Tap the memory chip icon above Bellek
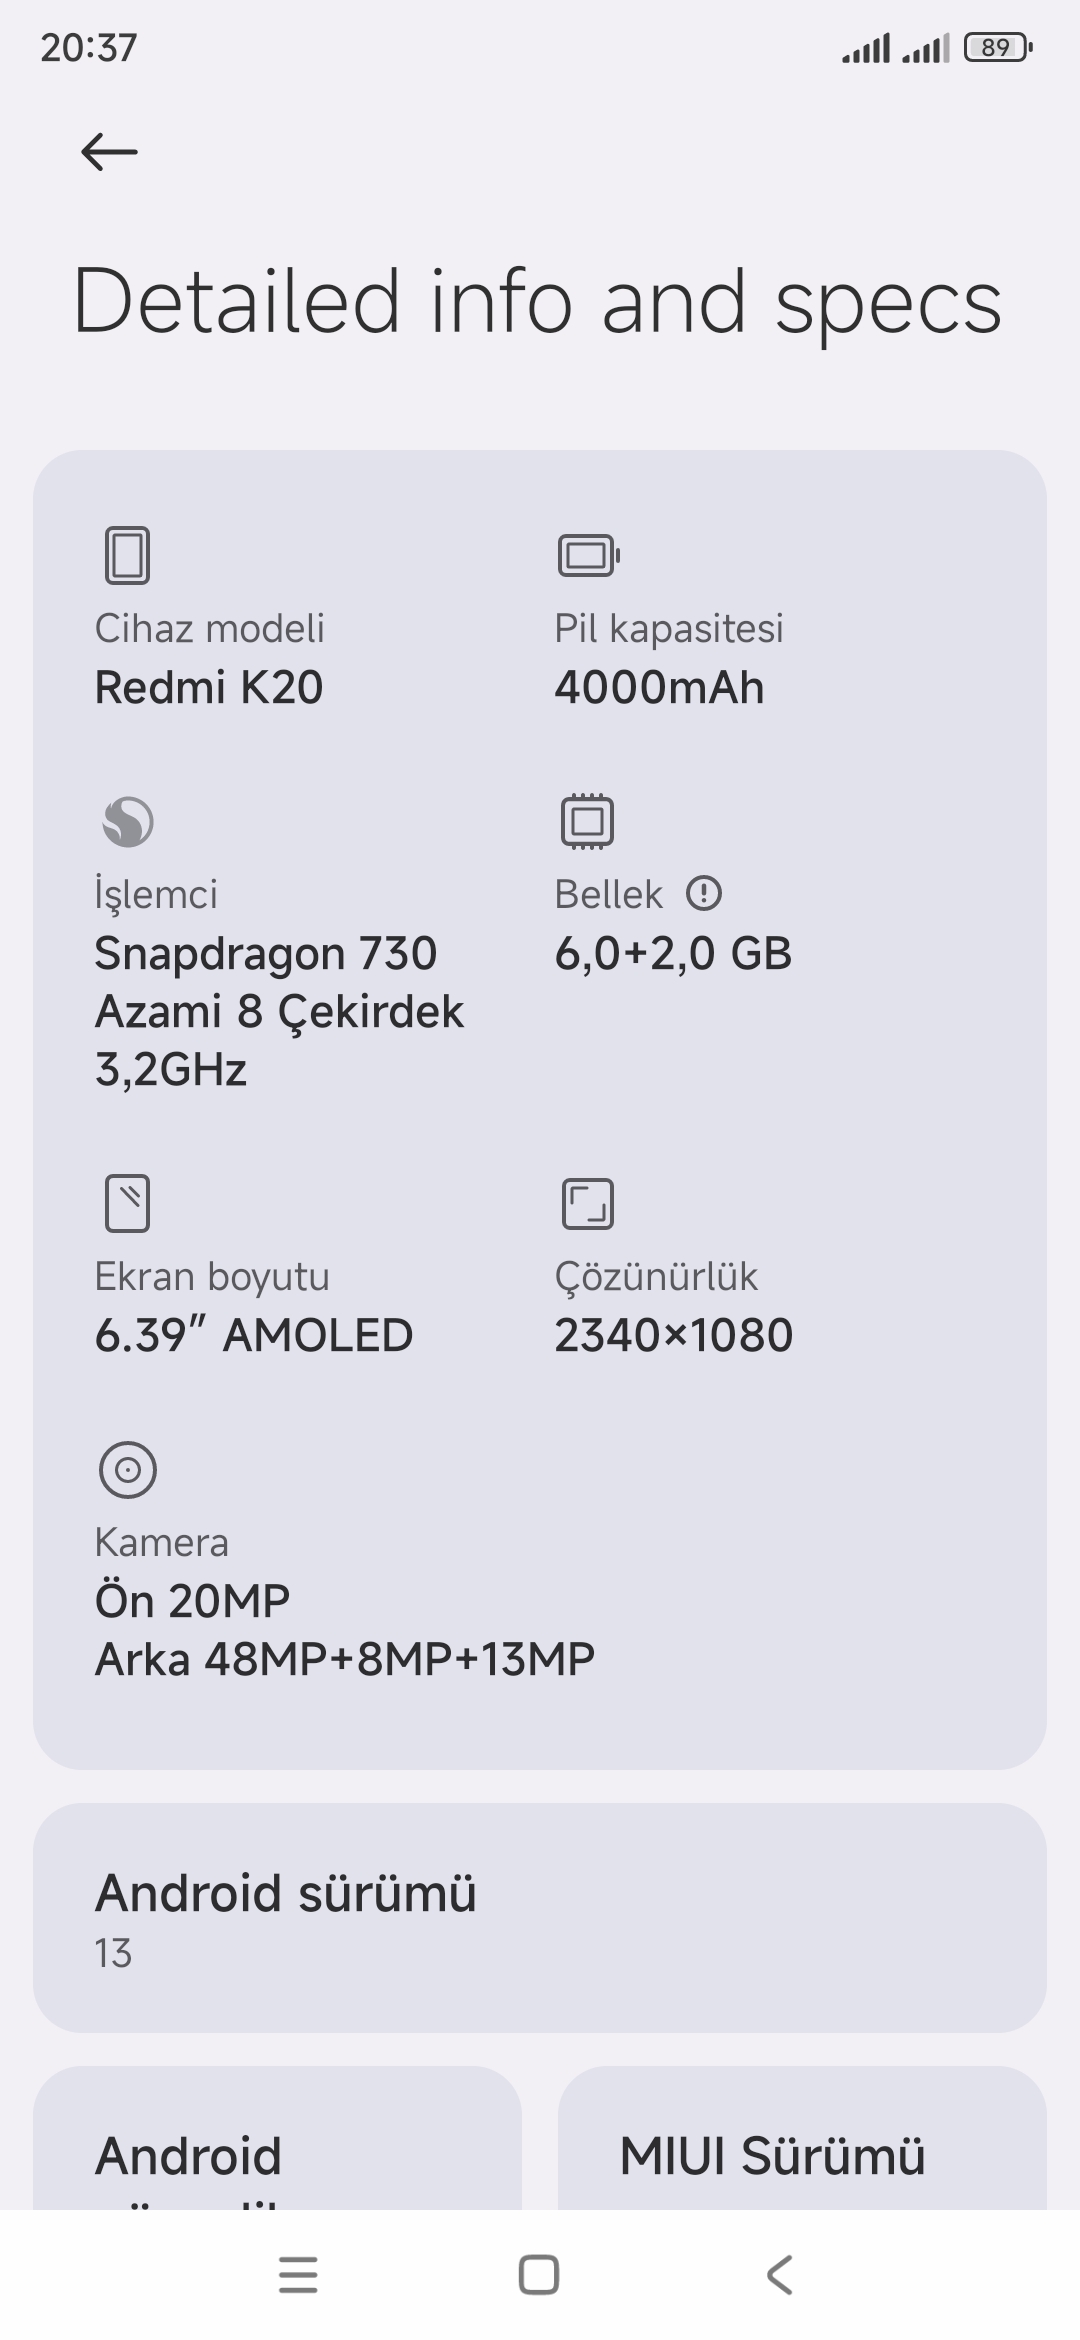1080x2340 pixels. click(587, 822)
